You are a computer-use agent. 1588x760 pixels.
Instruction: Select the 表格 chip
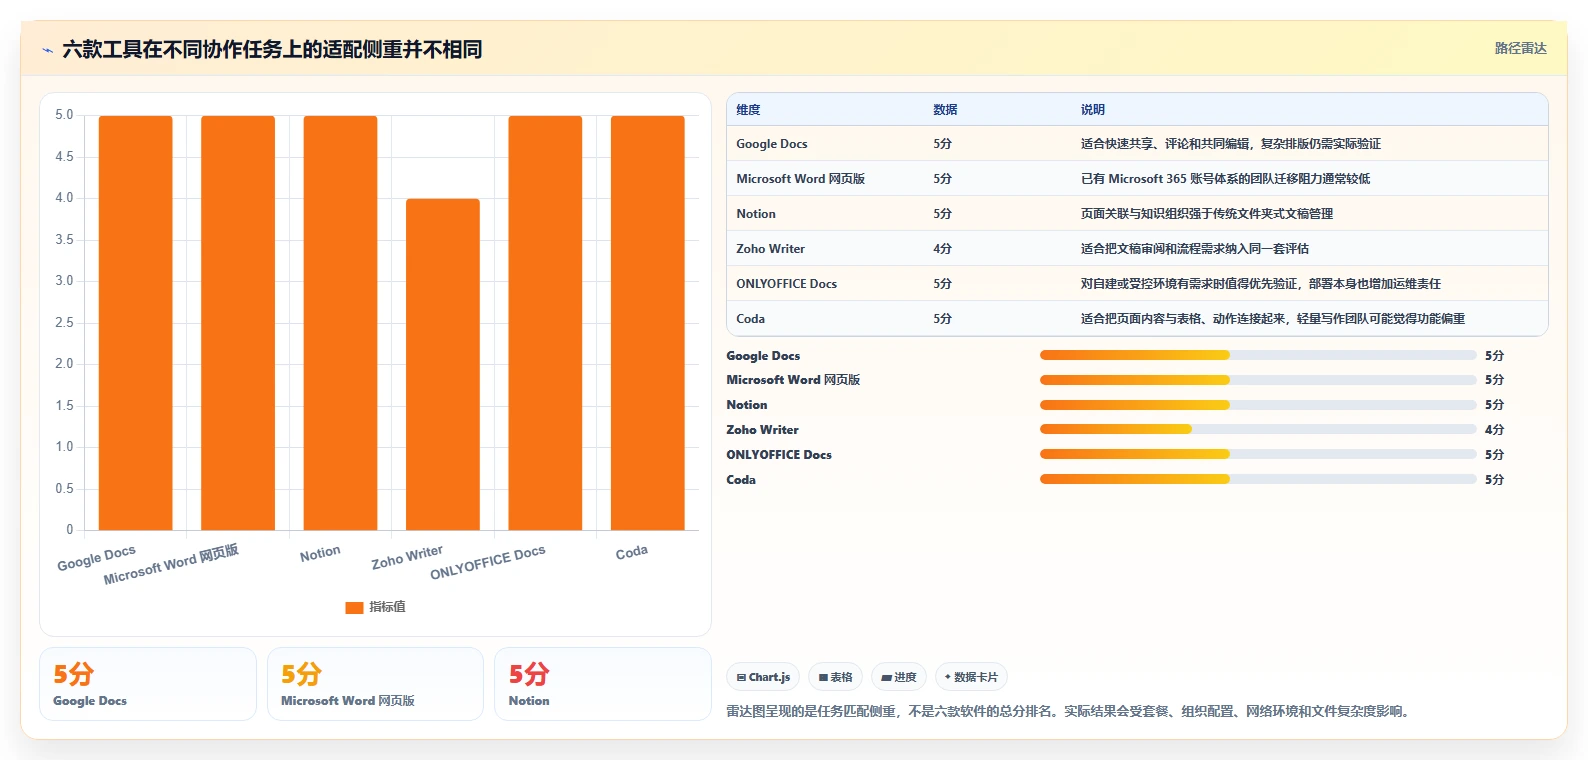(x=835, y=677)
